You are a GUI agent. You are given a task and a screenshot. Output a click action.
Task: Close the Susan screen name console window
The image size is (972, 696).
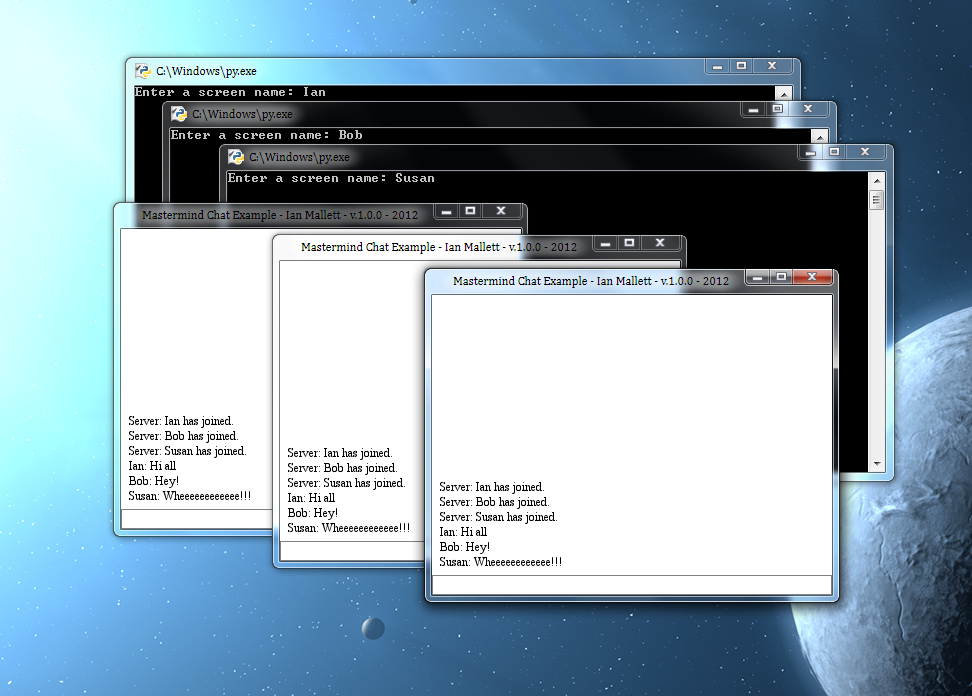(864, 152)
